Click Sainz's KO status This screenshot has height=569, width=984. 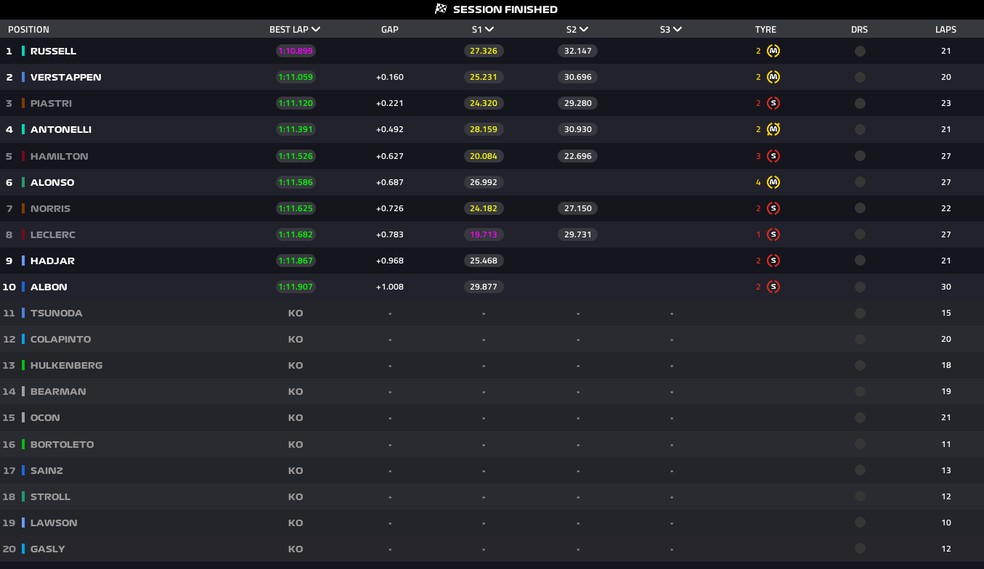[x=295, y=471]
